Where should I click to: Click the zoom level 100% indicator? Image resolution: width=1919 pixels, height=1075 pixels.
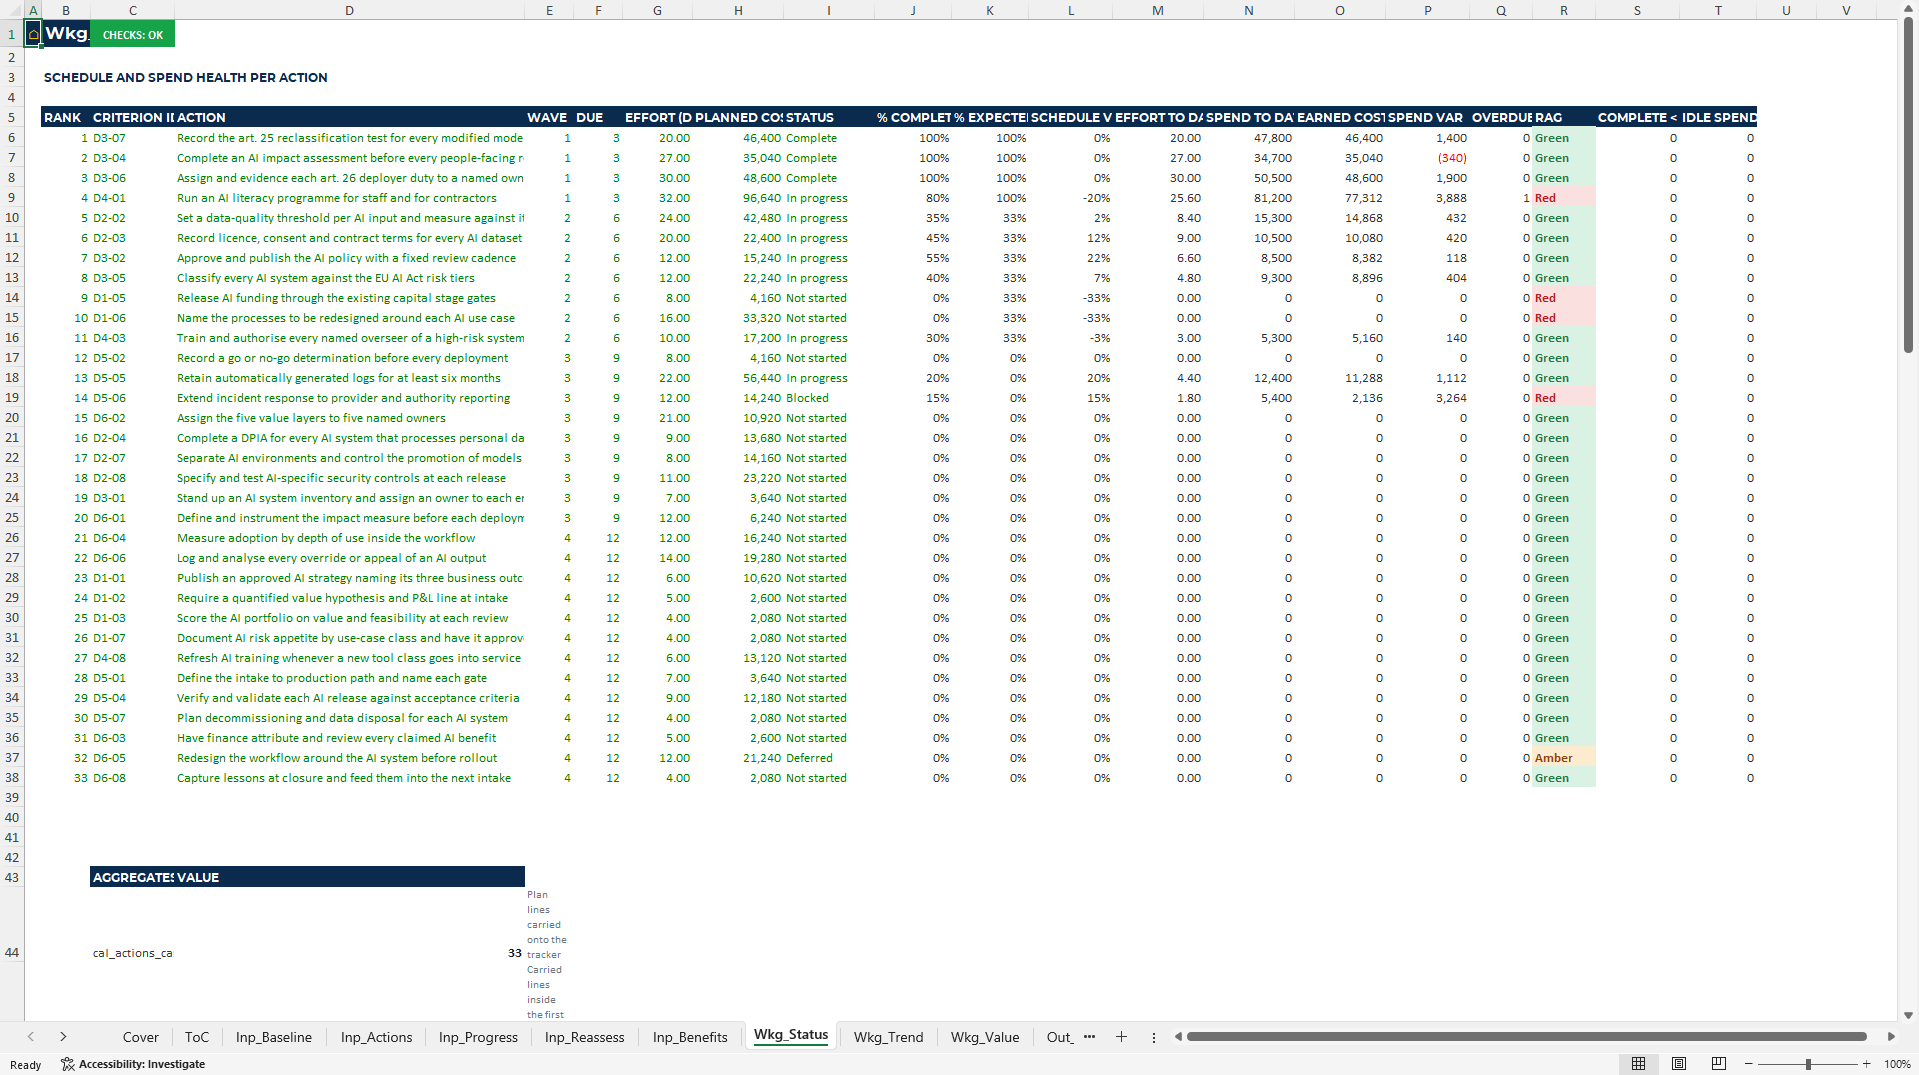tap(1897, 1064)
